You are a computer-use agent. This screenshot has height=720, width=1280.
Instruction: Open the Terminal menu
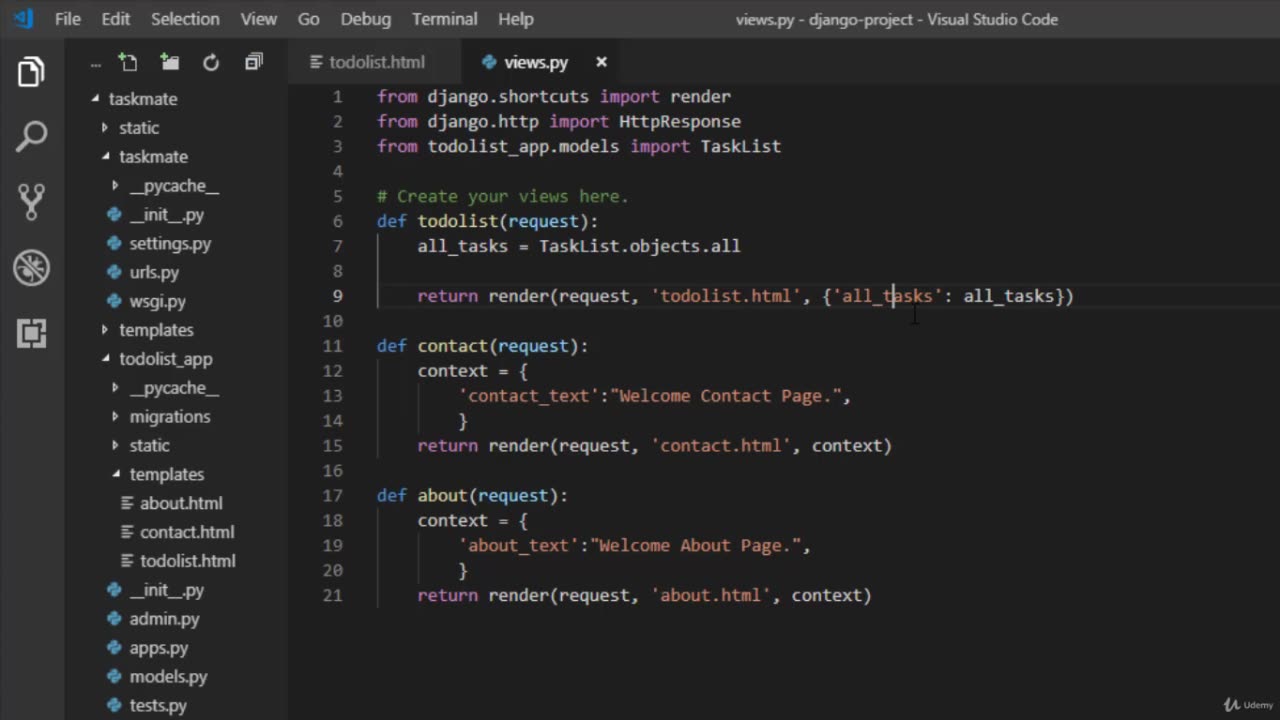[x=445, y=19]
